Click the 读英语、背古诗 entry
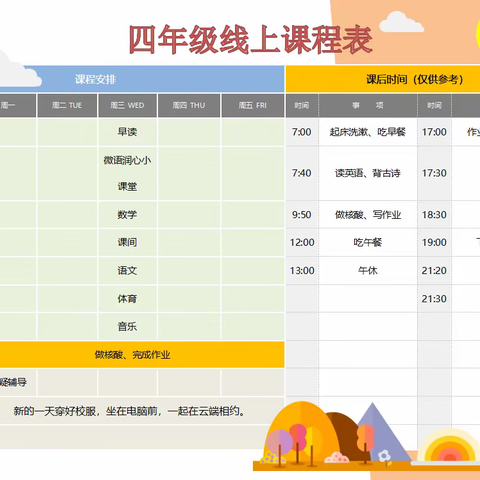 tap(368, 173)
